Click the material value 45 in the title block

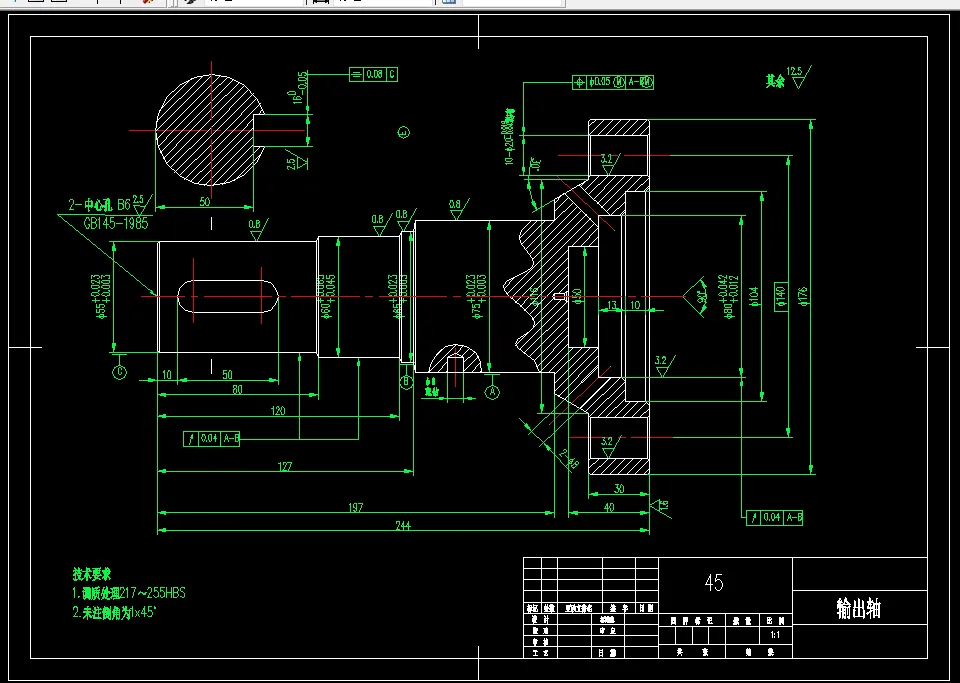point(714,583)
